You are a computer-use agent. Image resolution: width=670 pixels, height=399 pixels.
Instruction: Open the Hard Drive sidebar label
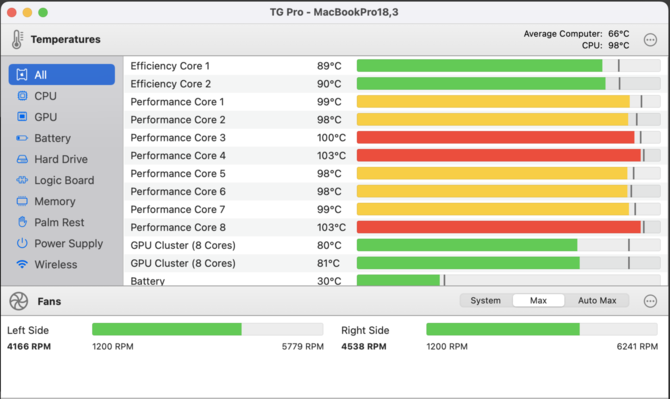61,159
